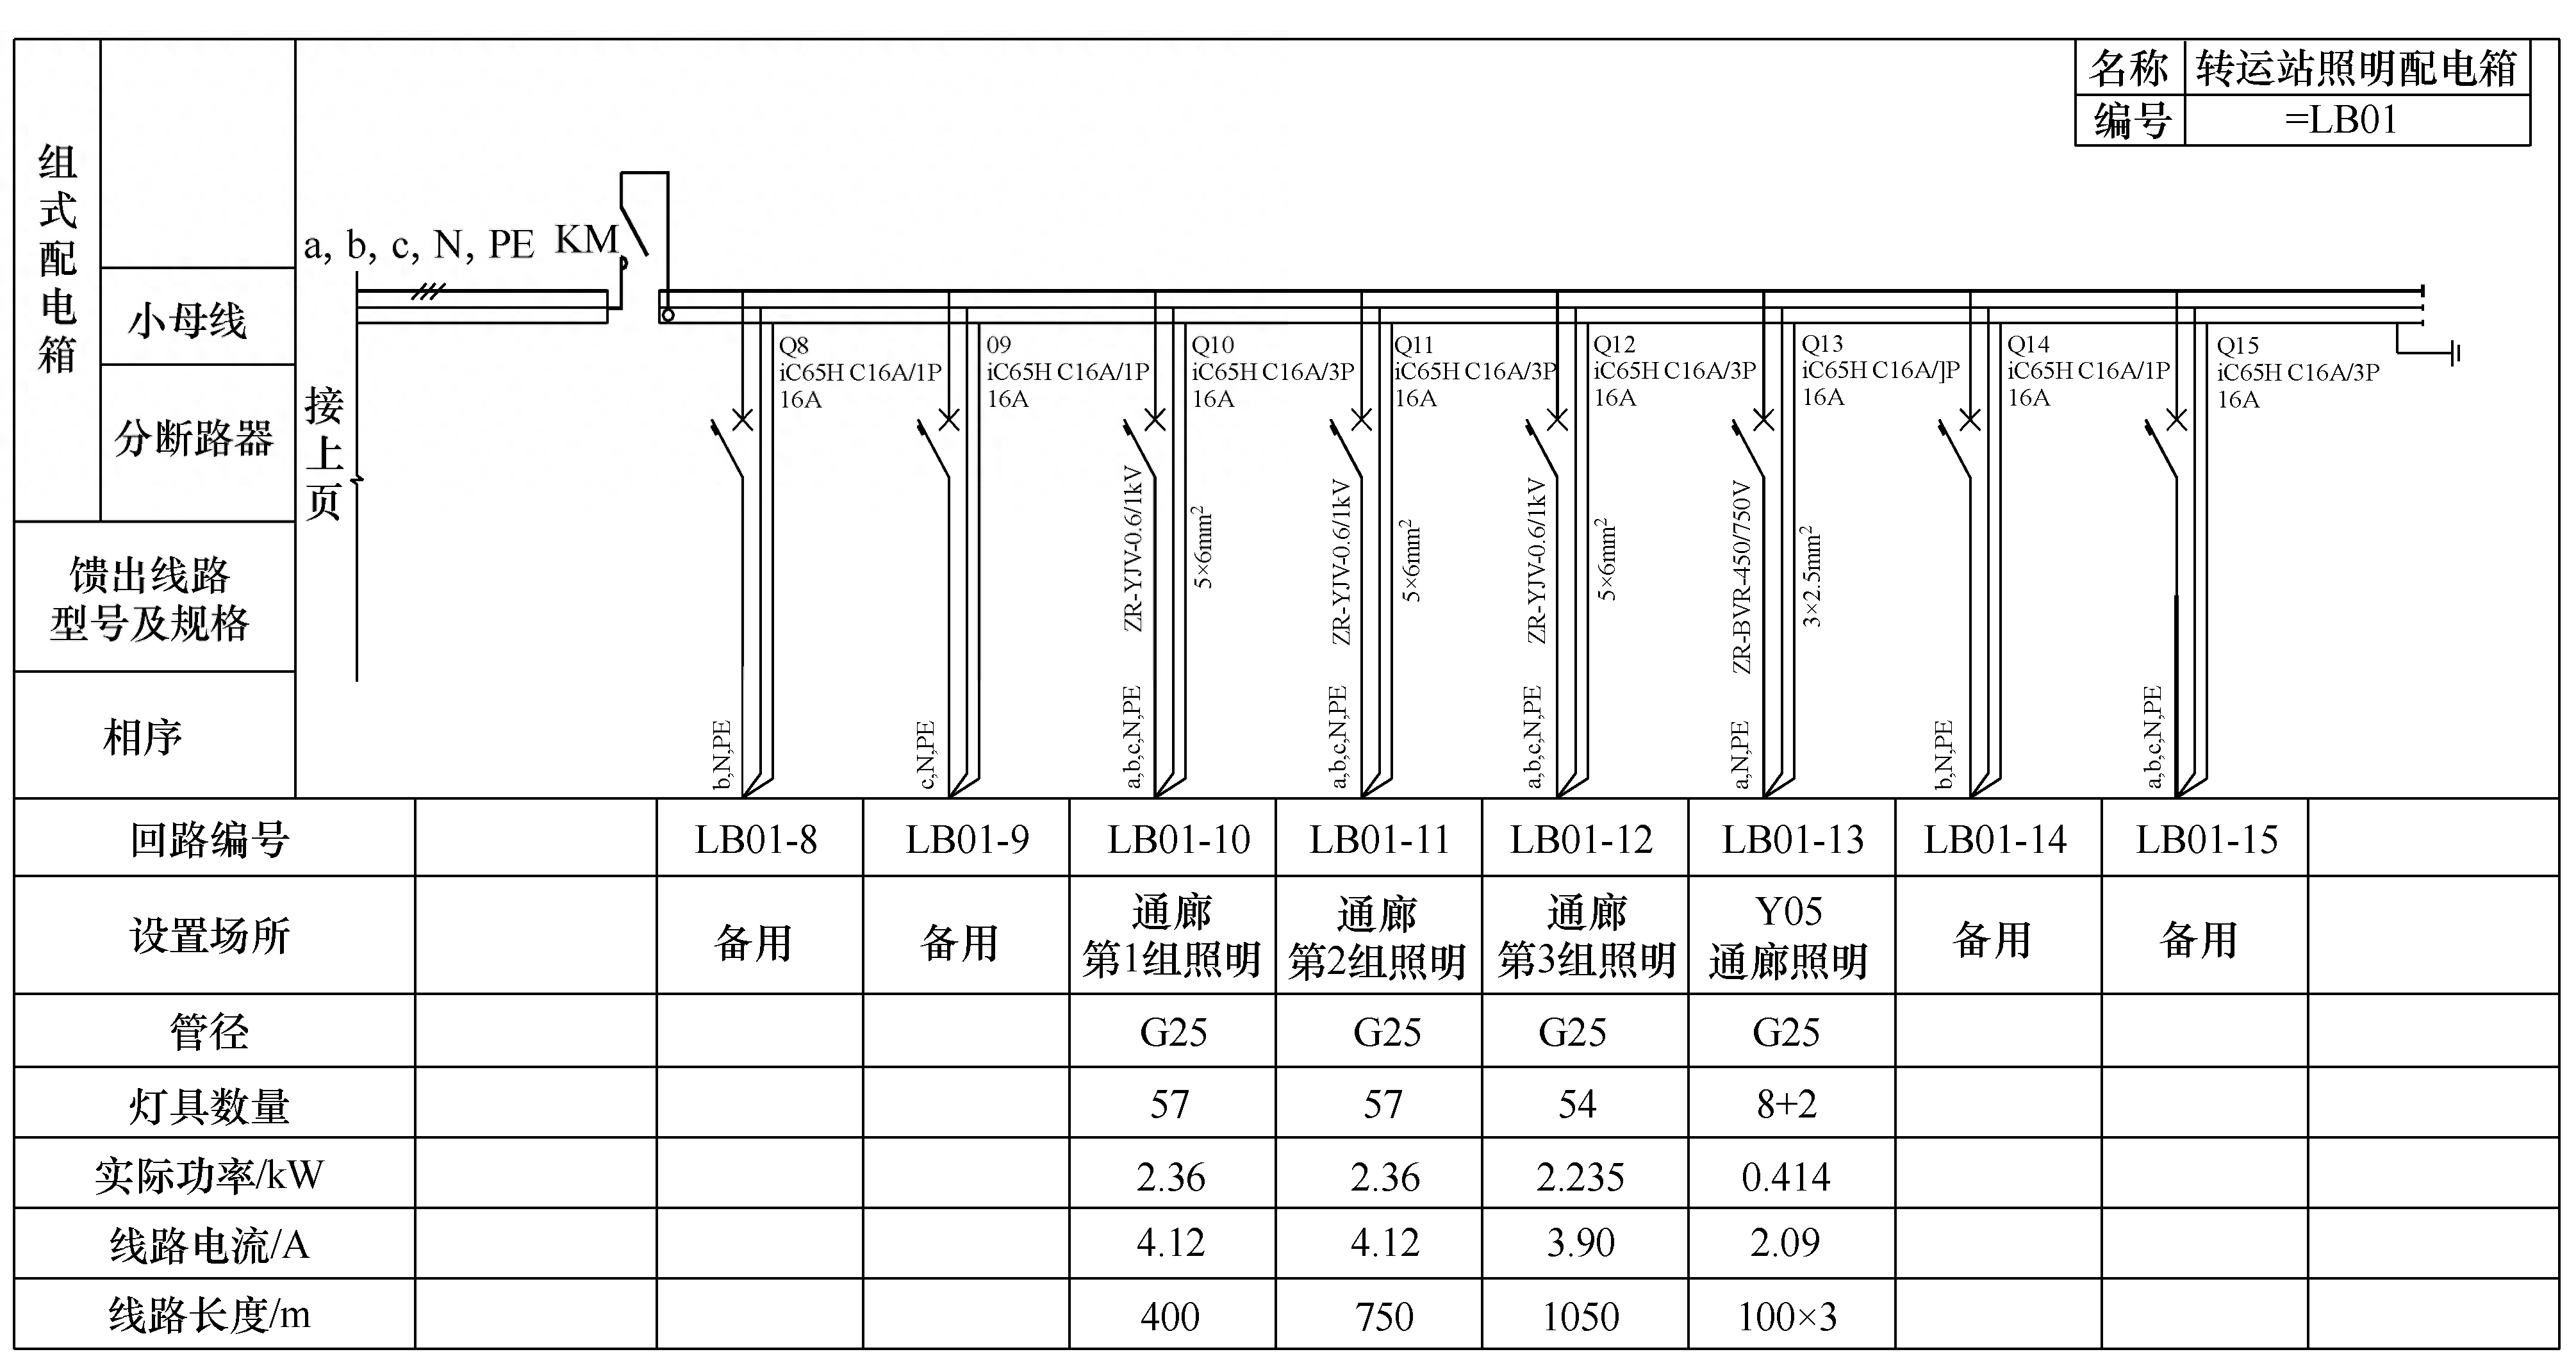Click line length 400

pyautogui.click(x=1169, y=1317)
